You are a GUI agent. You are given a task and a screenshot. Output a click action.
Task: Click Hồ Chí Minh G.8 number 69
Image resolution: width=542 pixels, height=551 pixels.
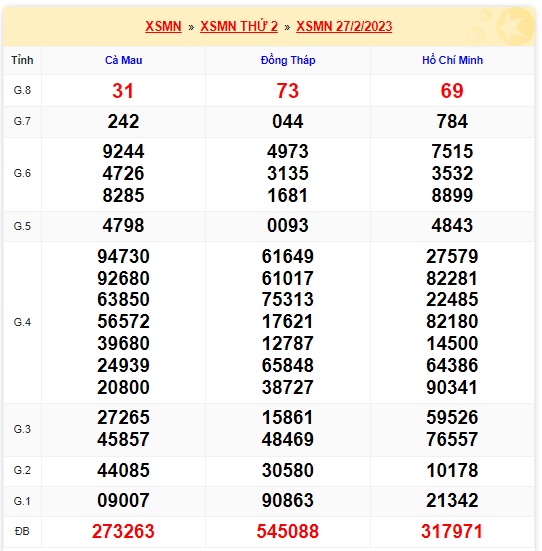click(x=452, y=91)
